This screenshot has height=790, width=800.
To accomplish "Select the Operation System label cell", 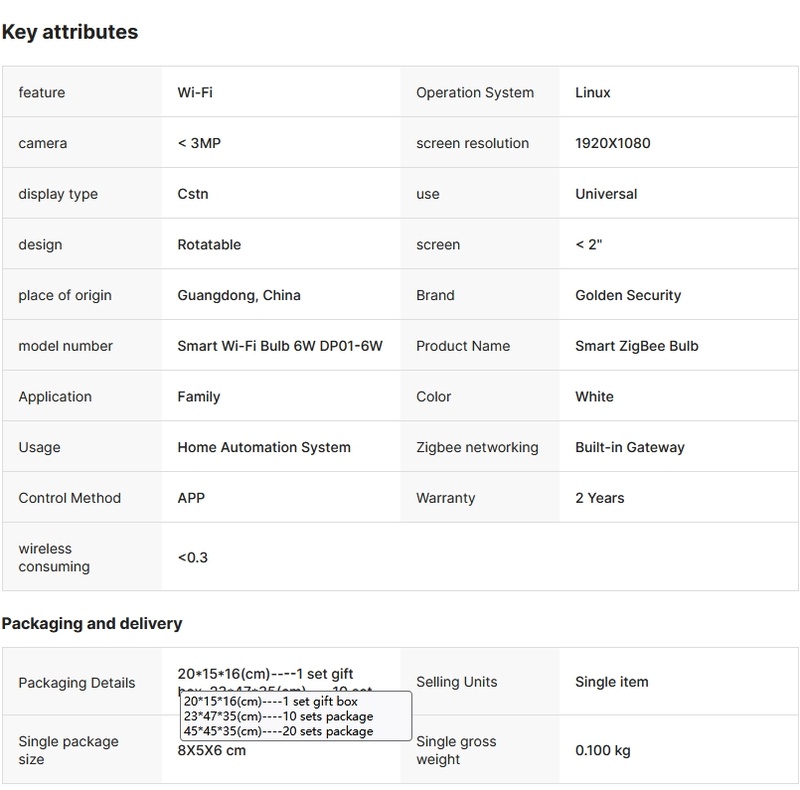I will coord(475,93).
